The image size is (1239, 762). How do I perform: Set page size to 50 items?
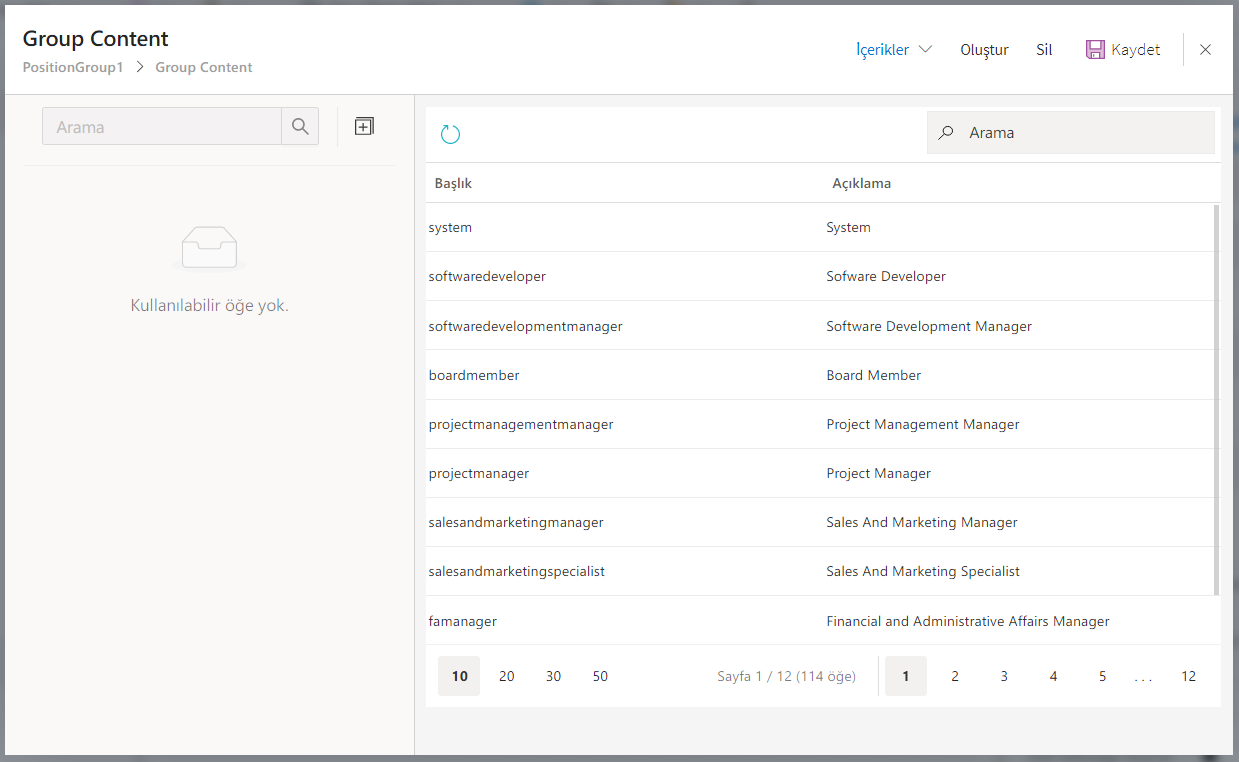(600, 677)
